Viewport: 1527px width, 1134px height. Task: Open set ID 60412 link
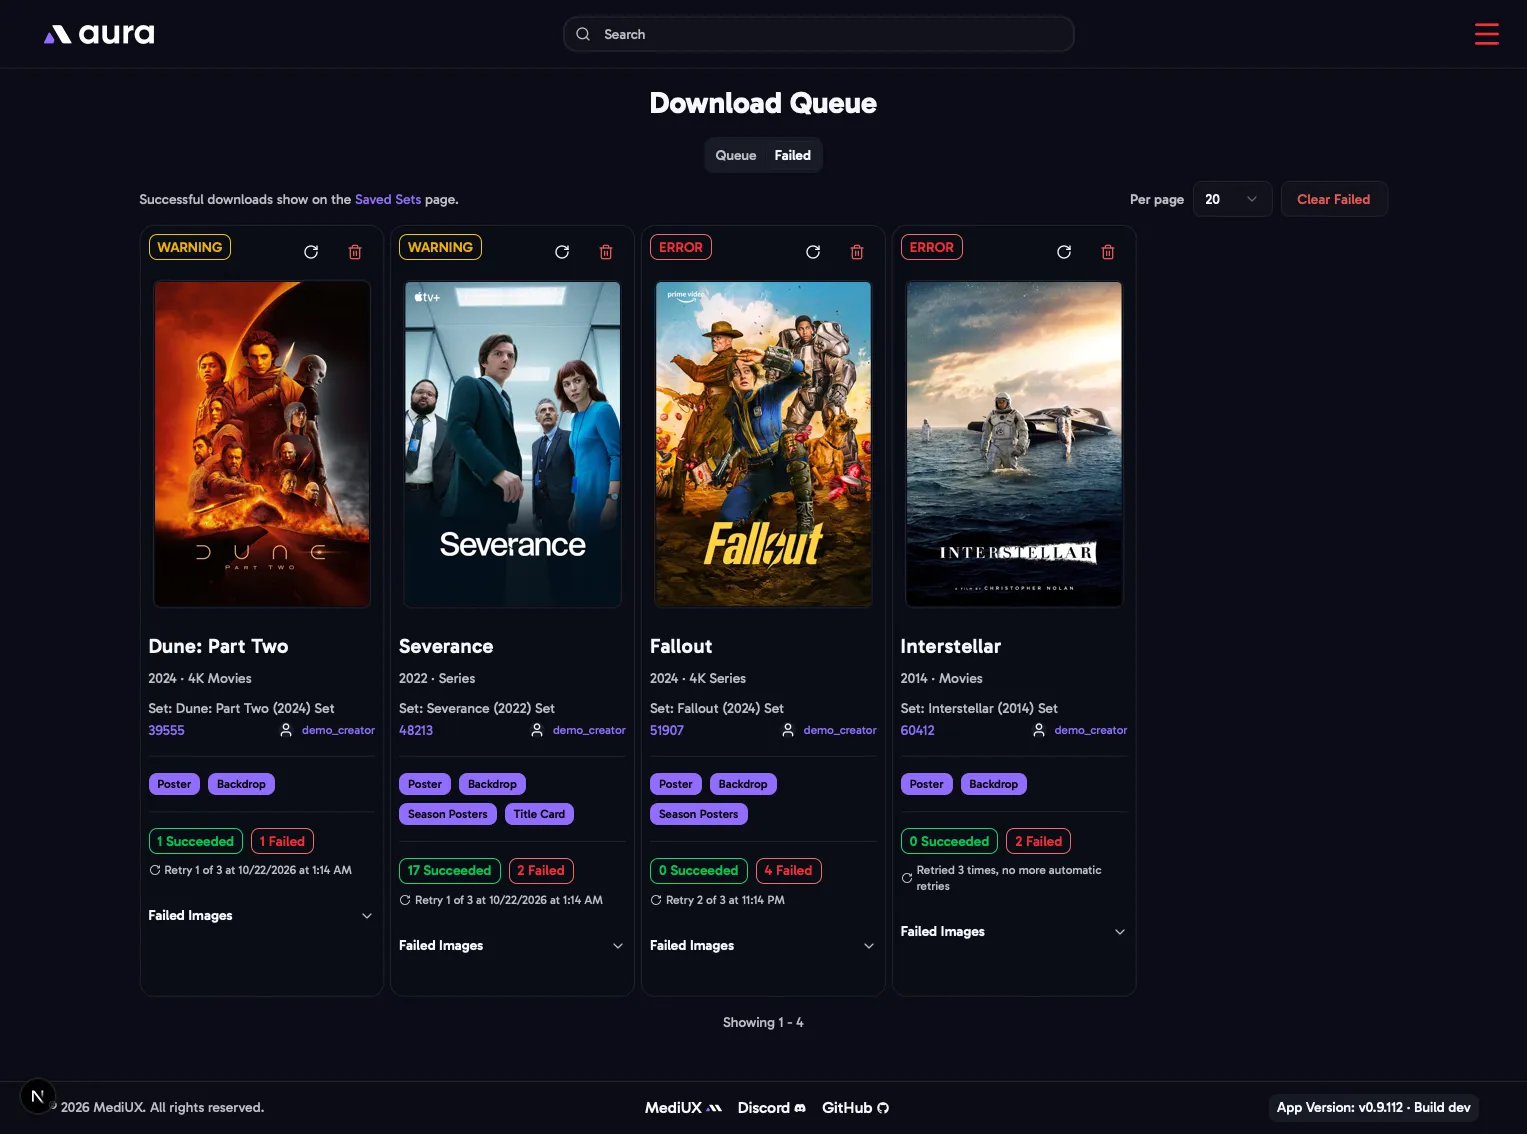[x=917, y=731]
